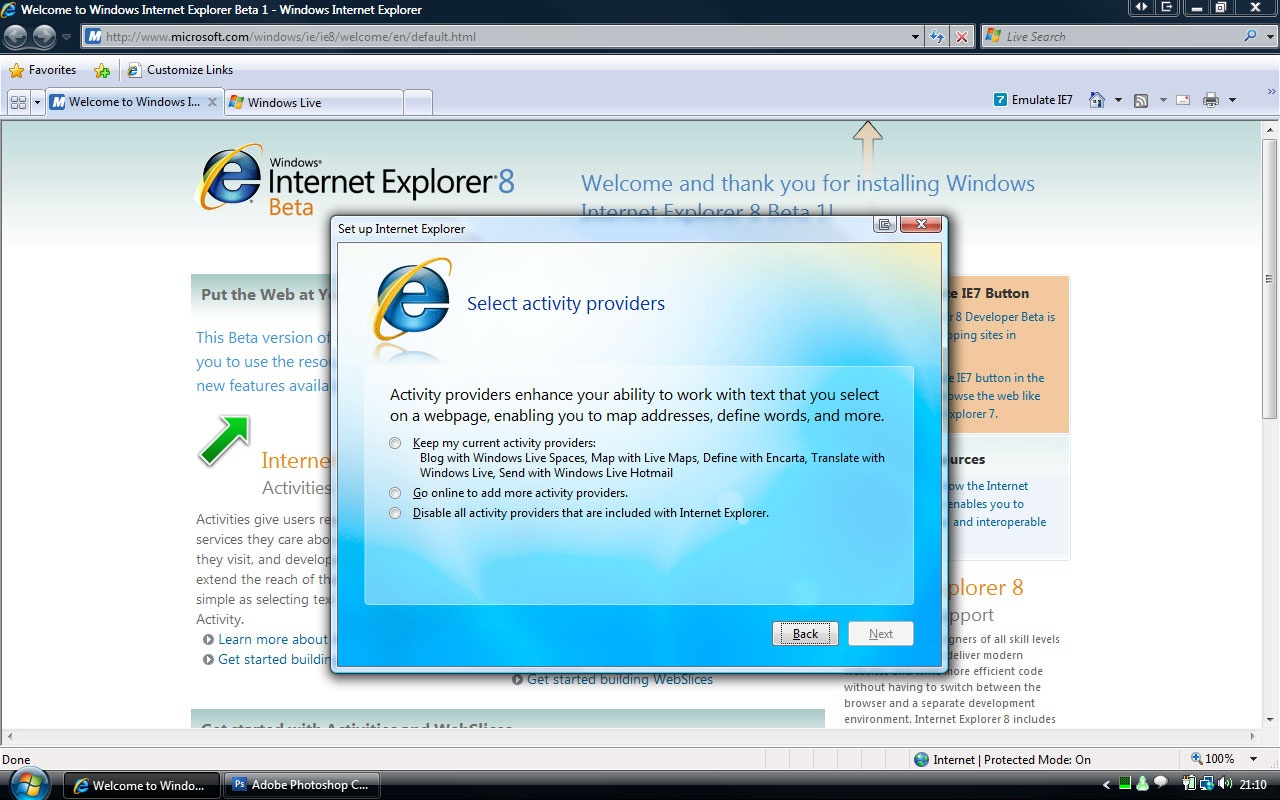
Task: Click the dialog help/restore icon in title bar
Action: (884, 225)
